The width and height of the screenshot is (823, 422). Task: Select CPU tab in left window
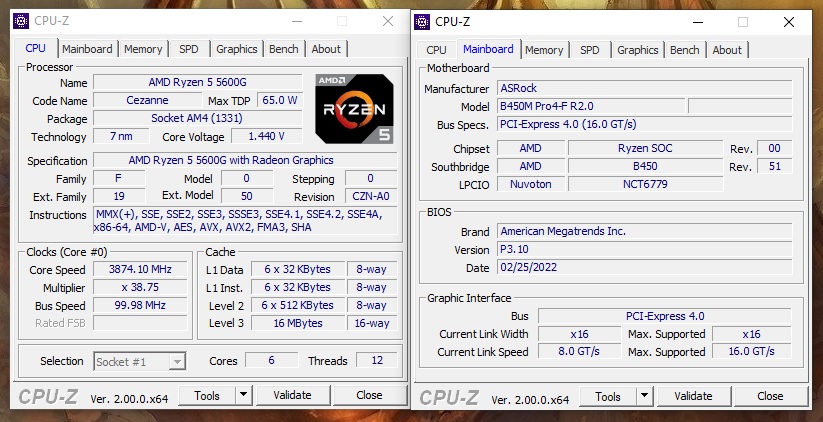coord(36,48)
